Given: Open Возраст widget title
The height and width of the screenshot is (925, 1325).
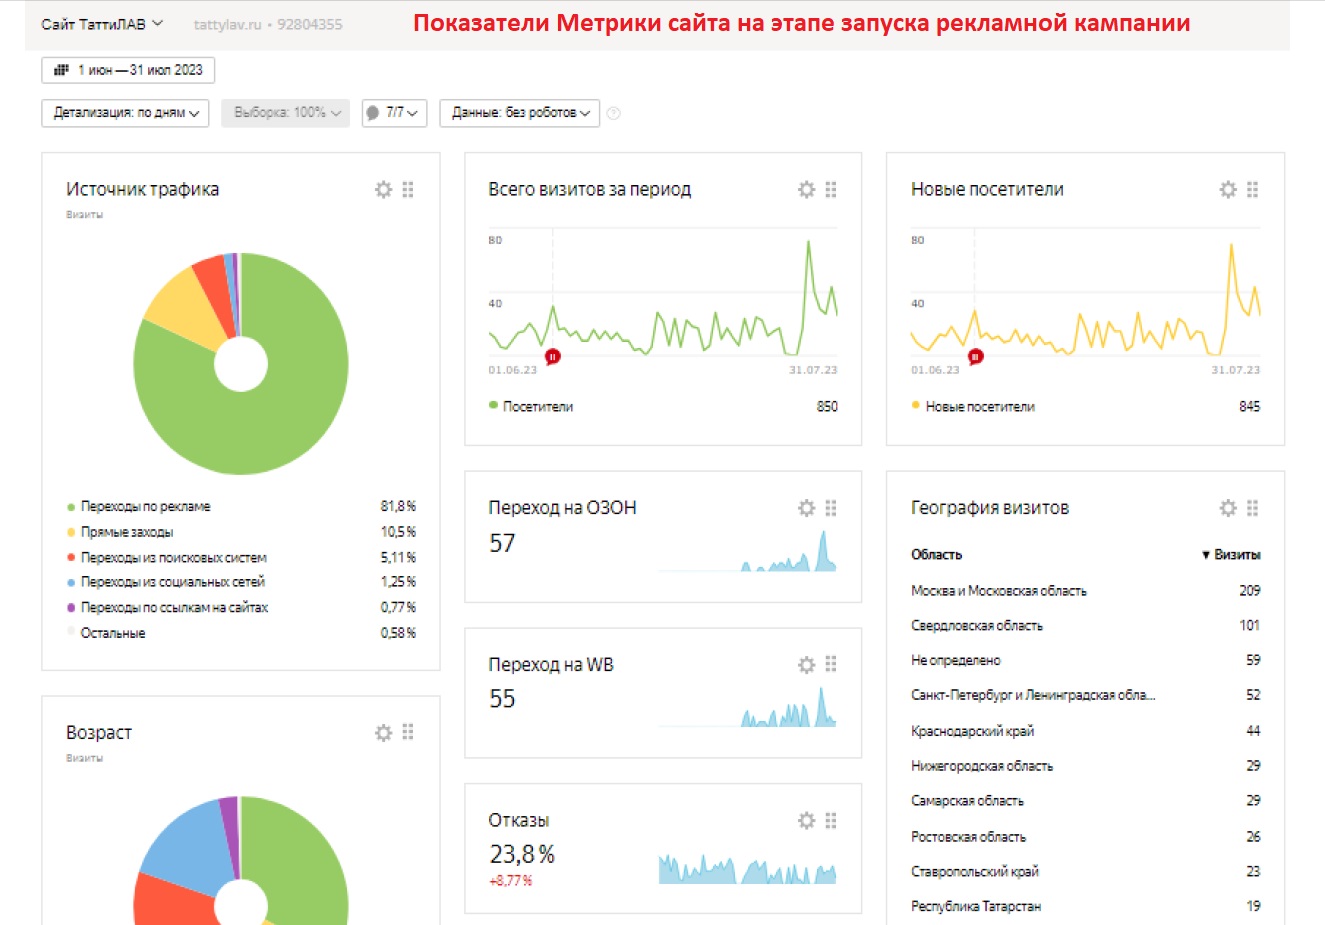Looking at the screenshot, I should point(99,733).
